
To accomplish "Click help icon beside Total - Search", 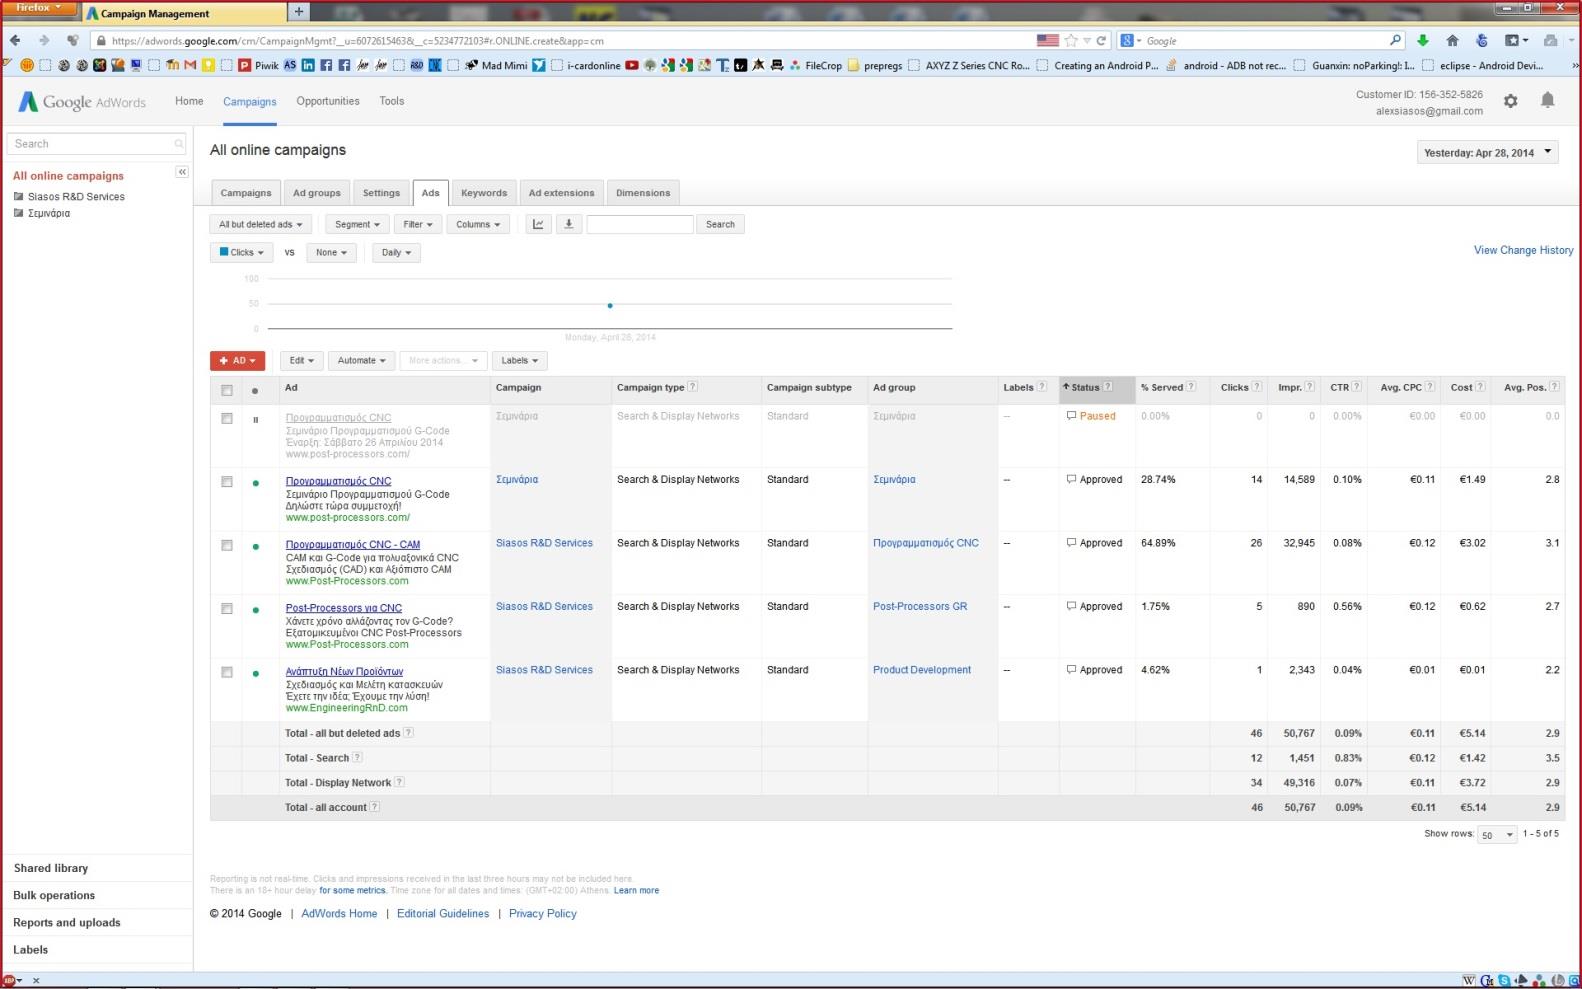I will click(x=357, y=758).
